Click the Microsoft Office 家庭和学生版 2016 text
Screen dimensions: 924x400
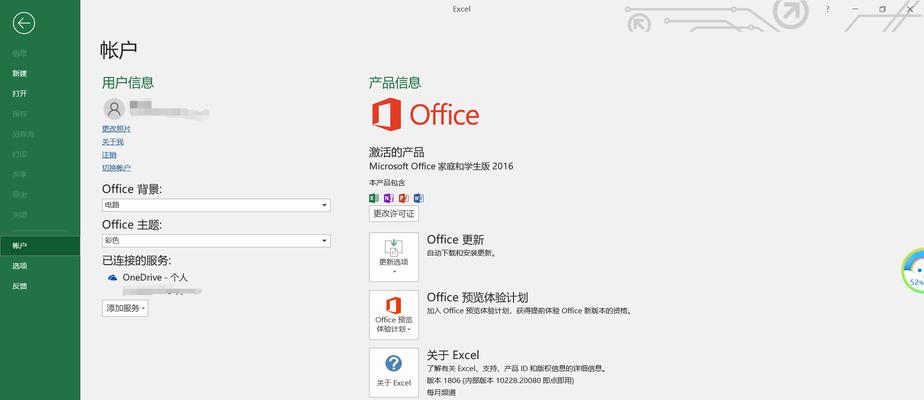[441, 166]
